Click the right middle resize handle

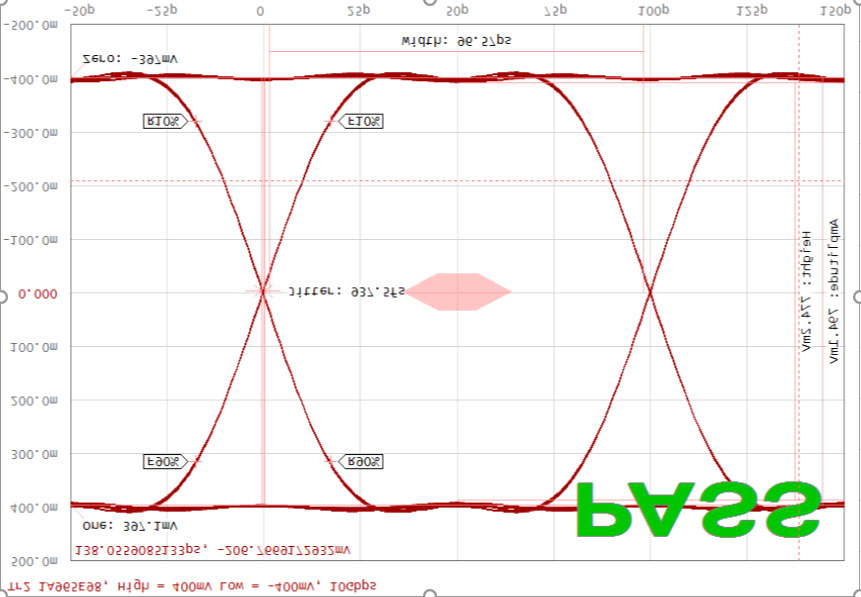[857, 297]
